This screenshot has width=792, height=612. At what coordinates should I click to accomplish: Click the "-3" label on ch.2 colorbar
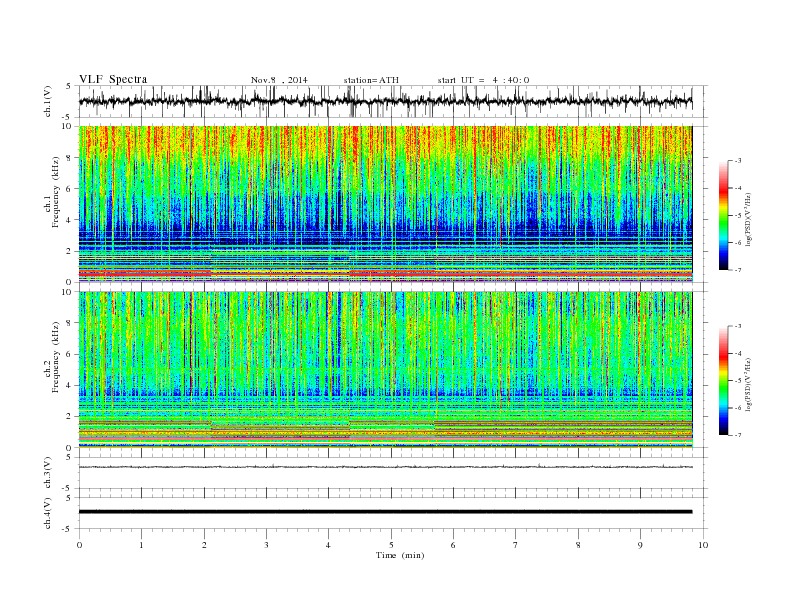click(738, 326)
